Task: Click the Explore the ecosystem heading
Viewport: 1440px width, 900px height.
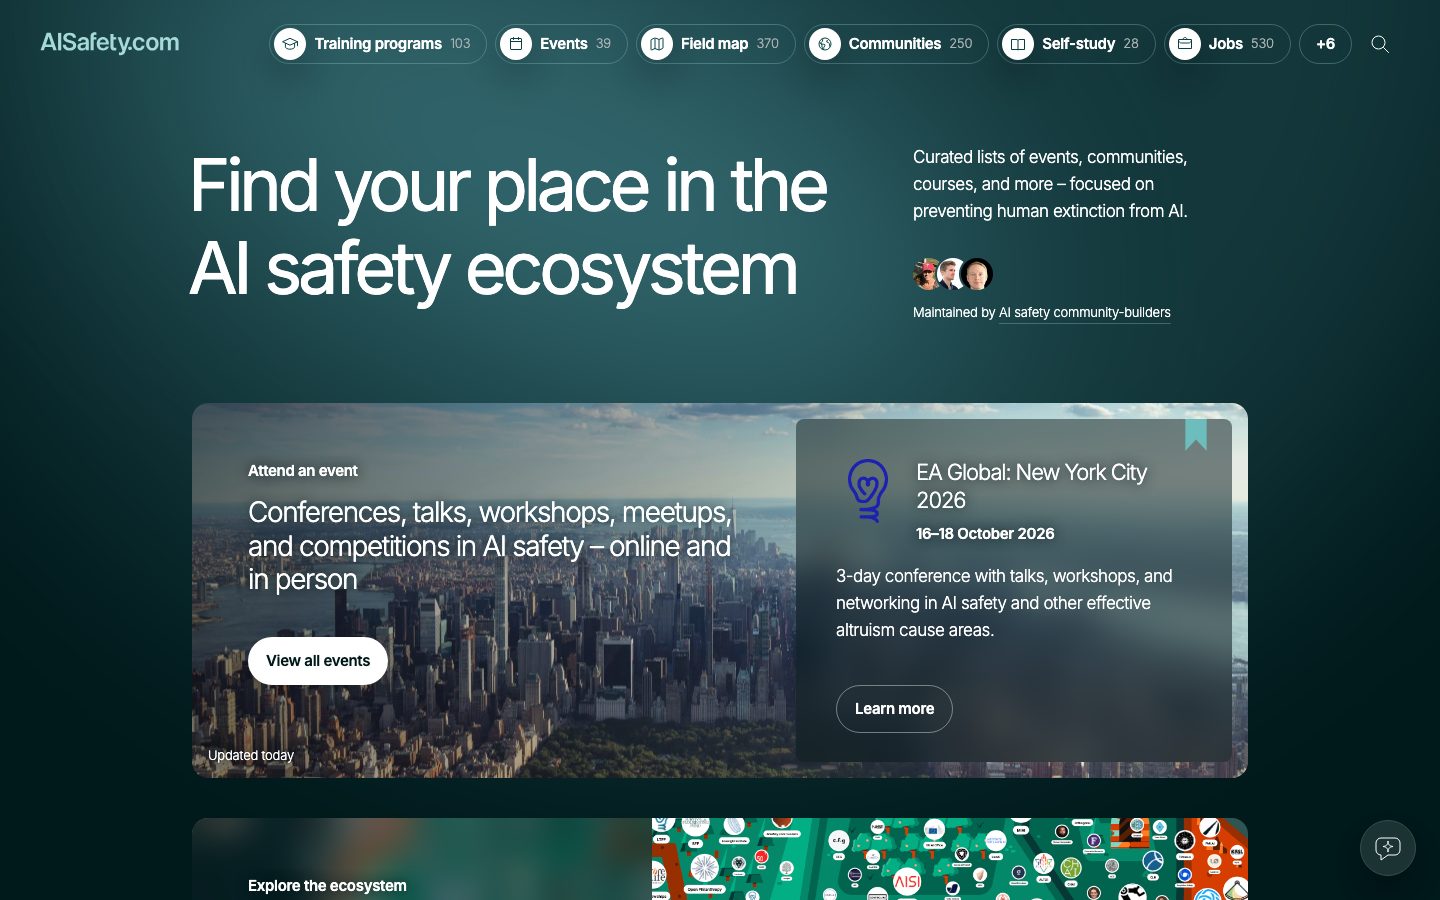Action: pos(327,886)
